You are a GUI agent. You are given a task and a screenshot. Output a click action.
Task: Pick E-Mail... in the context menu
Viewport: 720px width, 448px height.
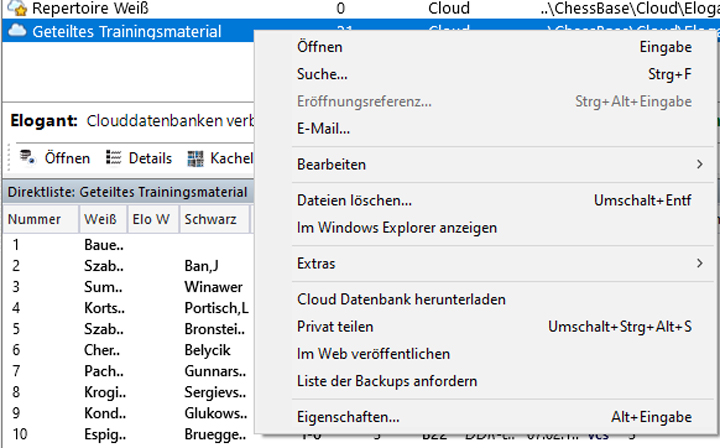point(323,128)
